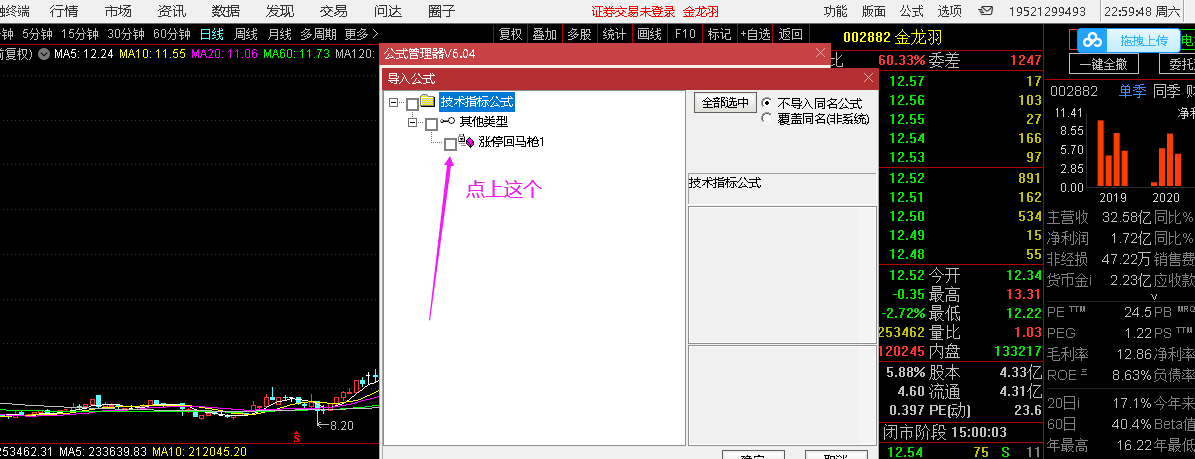Click the 叠加 toolbar button
Viewport: 1195px width, 459px height.
click(x=544, y=34)
